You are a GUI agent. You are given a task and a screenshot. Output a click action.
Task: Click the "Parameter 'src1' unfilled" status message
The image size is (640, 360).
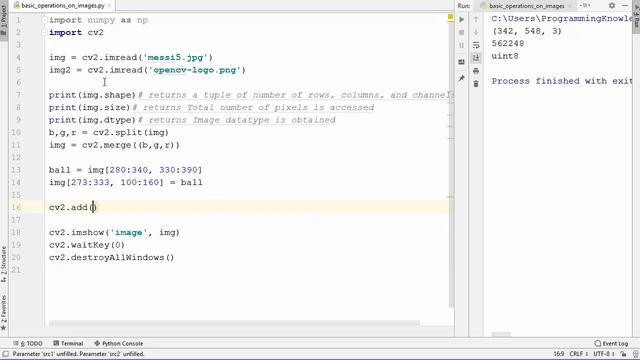(x=78, y=354)
